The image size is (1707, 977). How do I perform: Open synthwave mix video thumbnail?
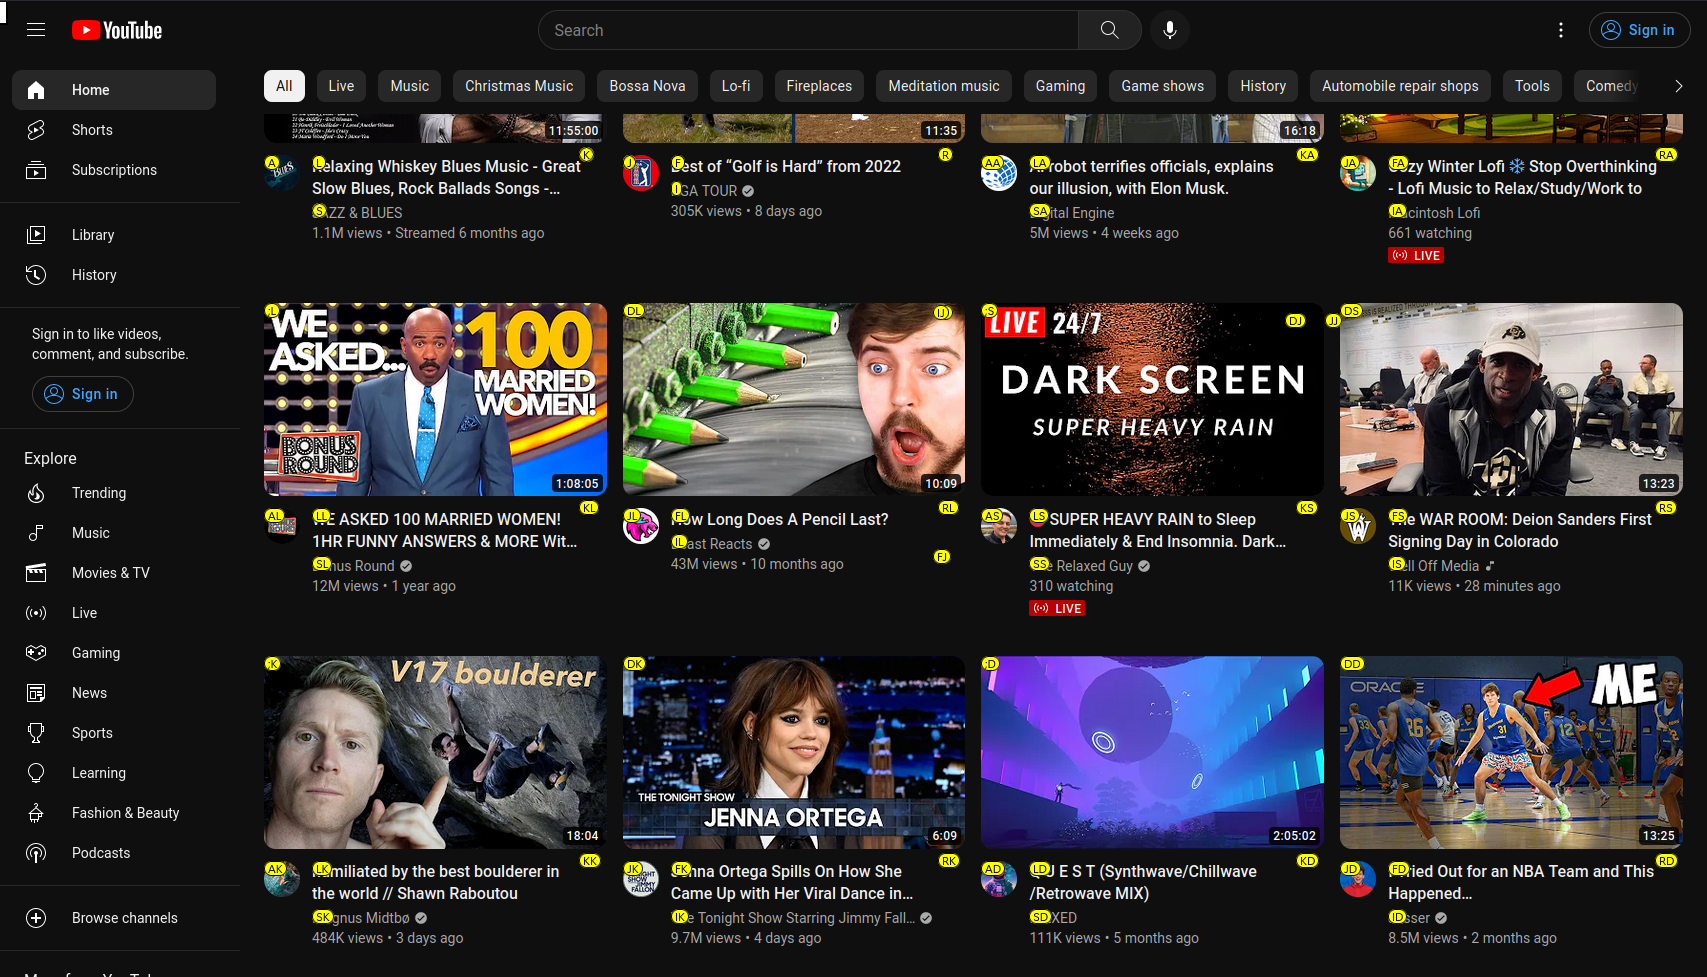[1152, 752]
